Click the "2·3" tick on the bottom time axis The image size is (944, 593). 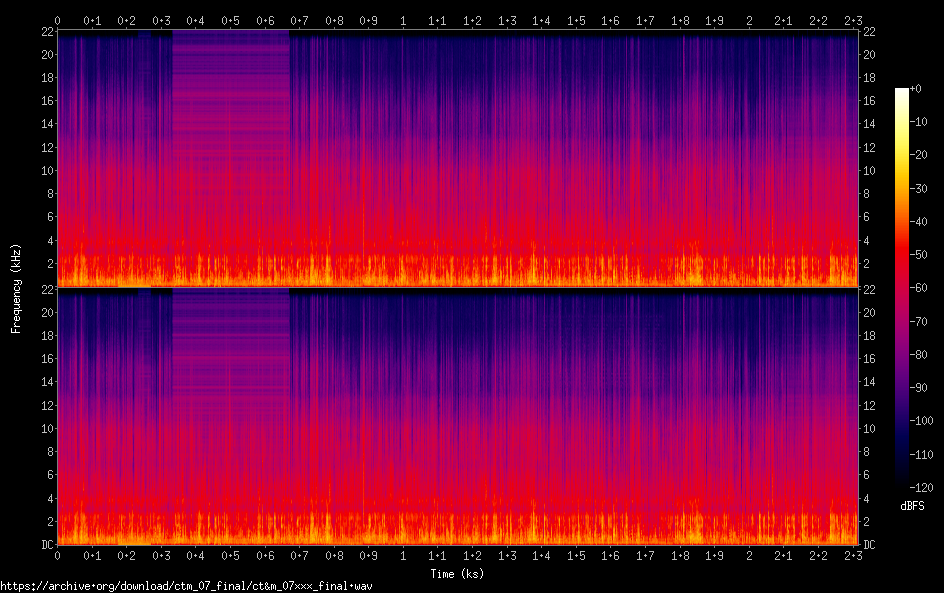point(852,556)
